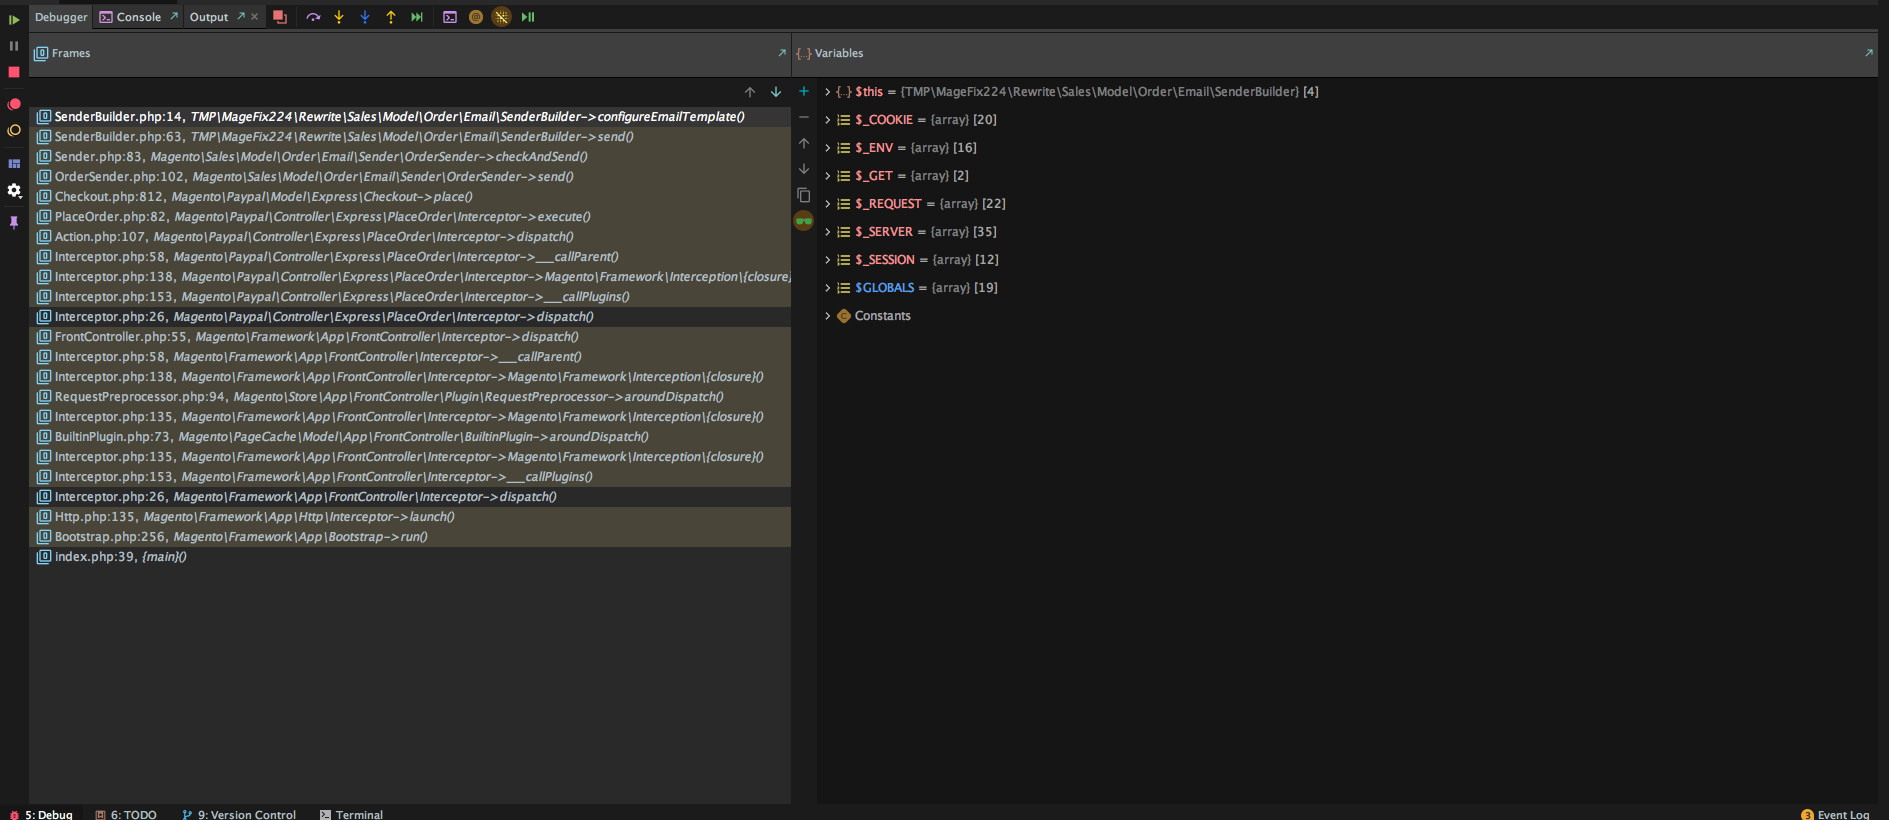The width and height of the screenshot is (1889, 820).
Task: Remove a watch with the minus icon
Action: pyautogui.click(x=804, y=117)
